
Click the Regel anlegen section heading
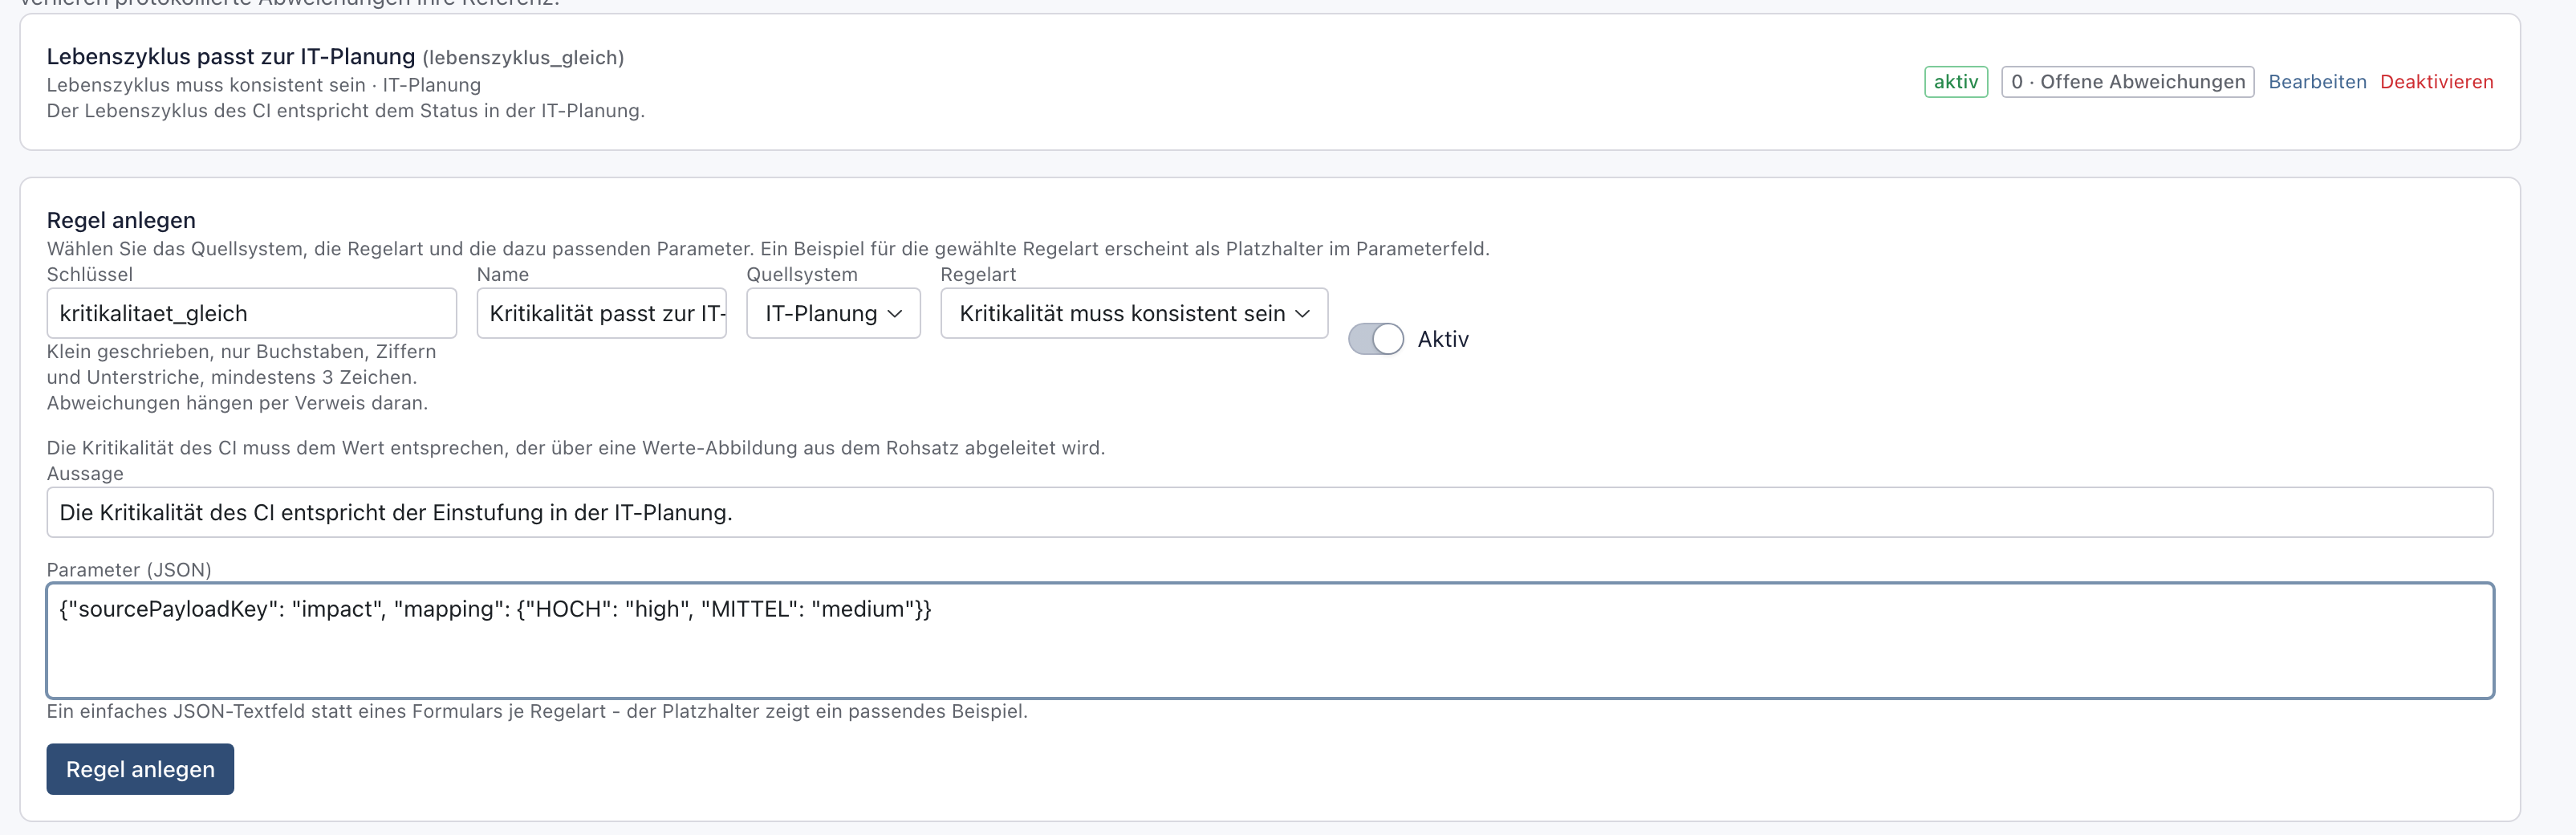coord(121,220)
